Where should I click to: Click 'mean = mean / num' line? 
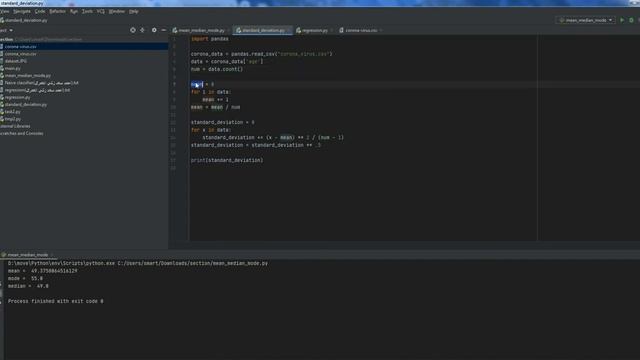click(x=215, y=107)
